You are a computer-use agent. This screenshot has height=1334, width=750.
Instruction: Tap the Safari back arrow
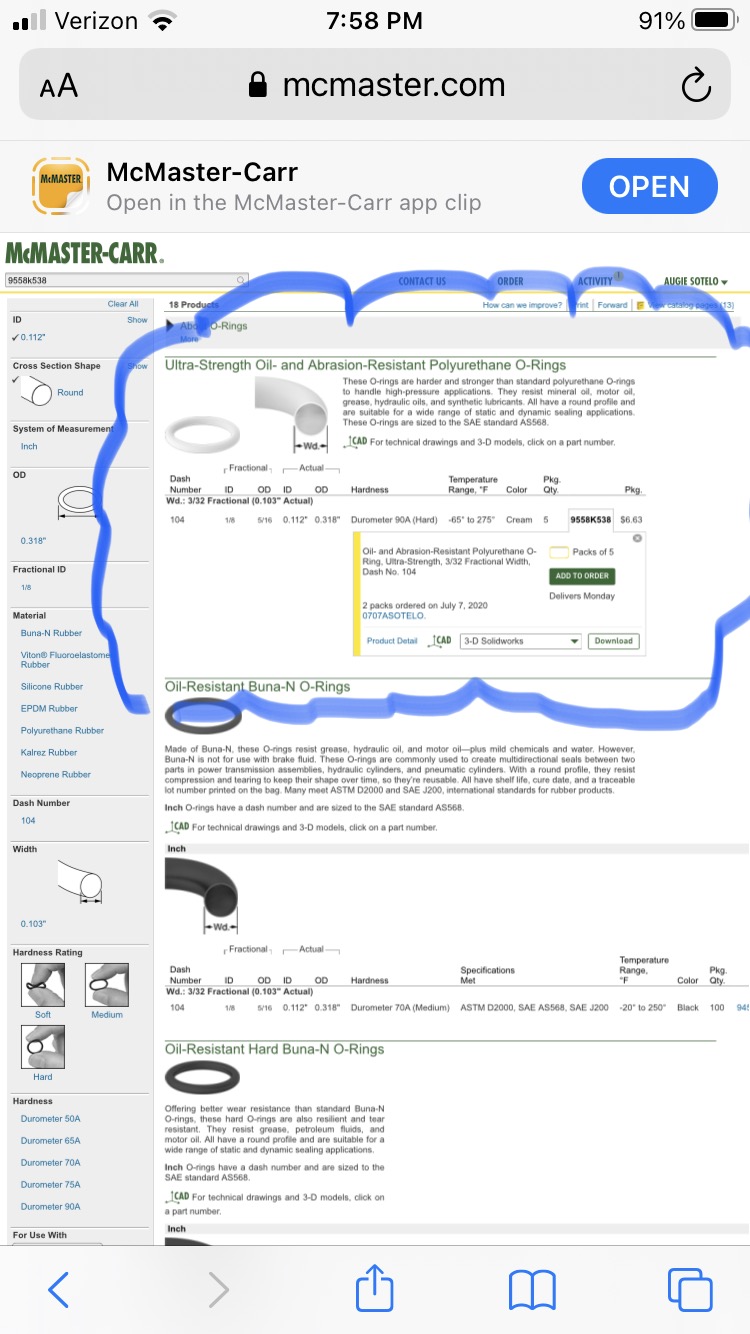pyautogui.click(x=59, y=1289)
